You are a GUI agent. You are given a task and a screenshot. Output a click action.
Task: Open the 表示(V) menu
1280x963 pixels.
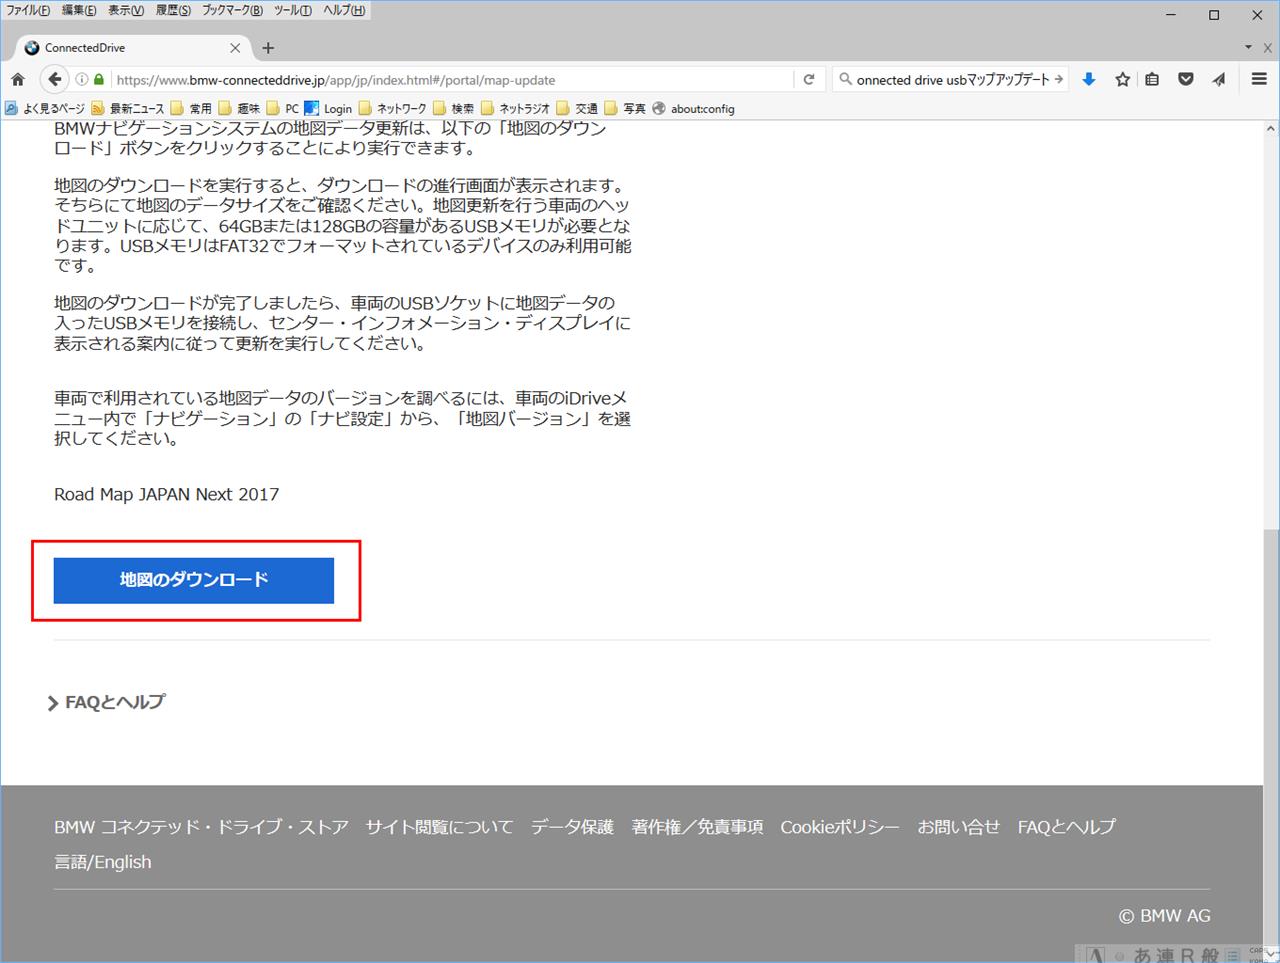click(126, 10)
